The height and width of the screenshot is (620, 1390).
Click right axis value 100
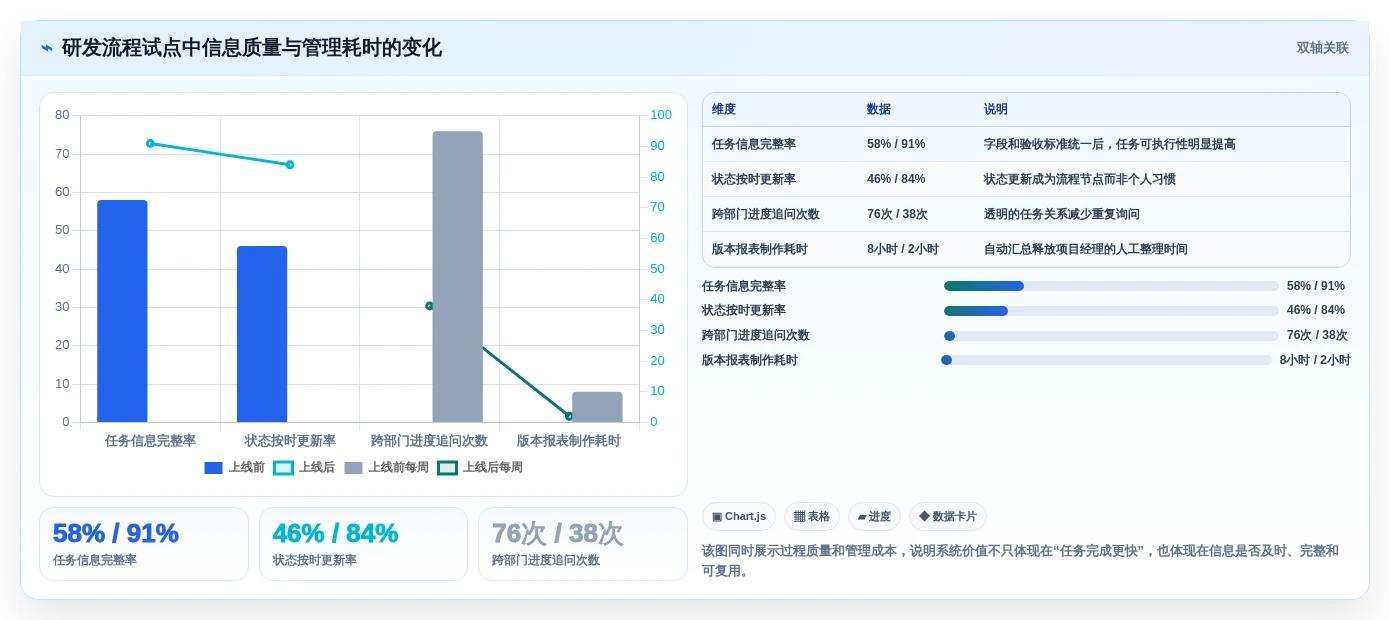pos(661,115)
